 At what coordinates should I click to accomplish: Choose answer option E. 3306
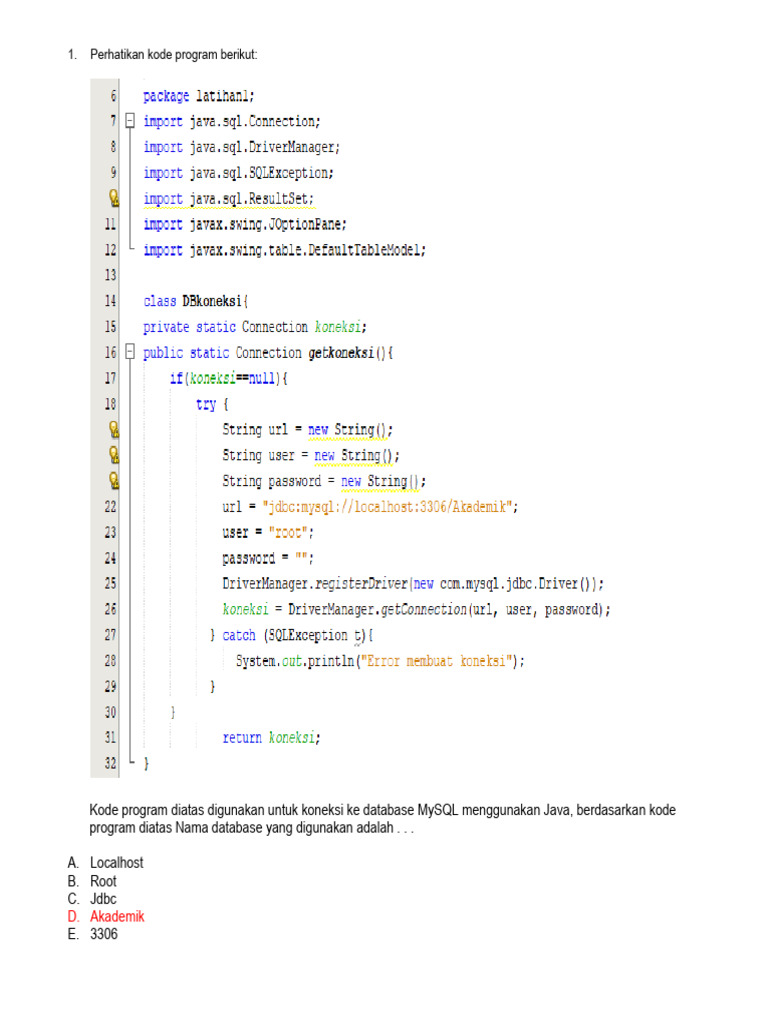point(103,935)
